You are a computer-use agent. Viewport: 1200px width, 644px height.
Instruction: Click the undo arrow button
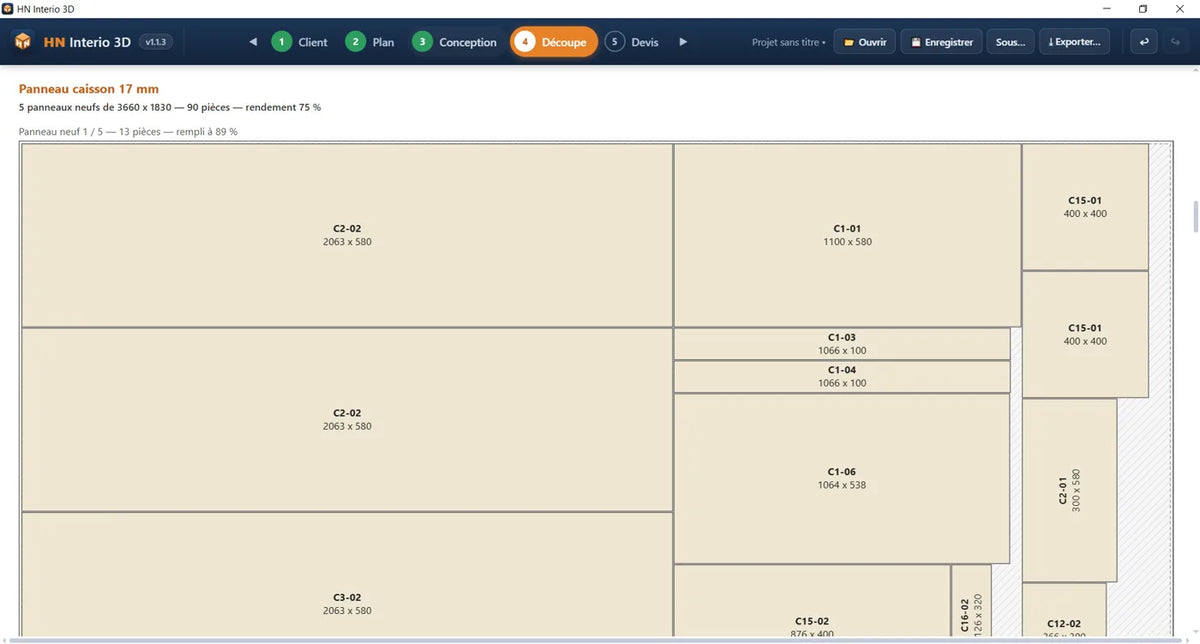click(x=1144, y=42)
